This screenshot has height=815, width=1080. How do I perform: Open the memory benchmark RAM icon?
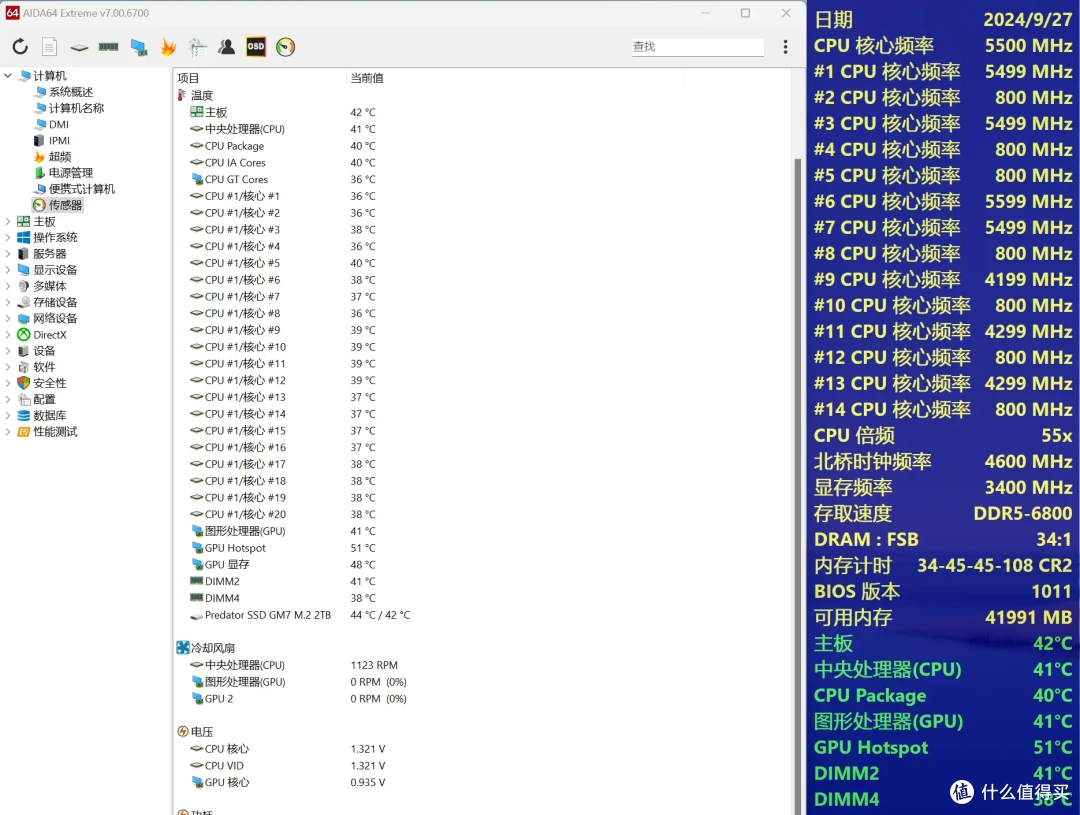point(108,47)
